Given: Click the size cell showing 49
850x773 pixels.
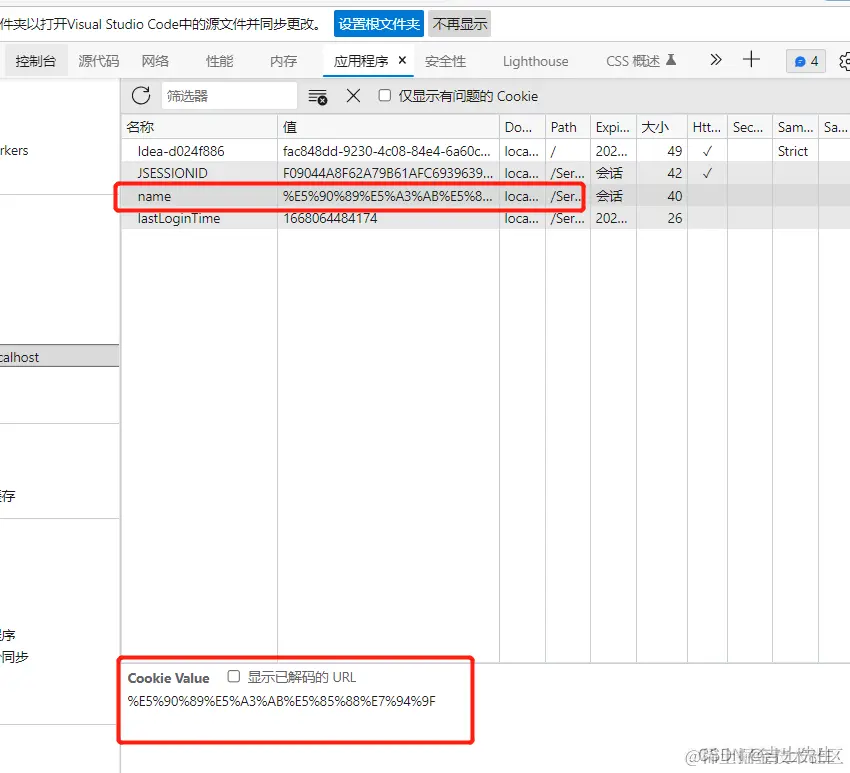Looking at the screenshot, I should tap(662, 151).
